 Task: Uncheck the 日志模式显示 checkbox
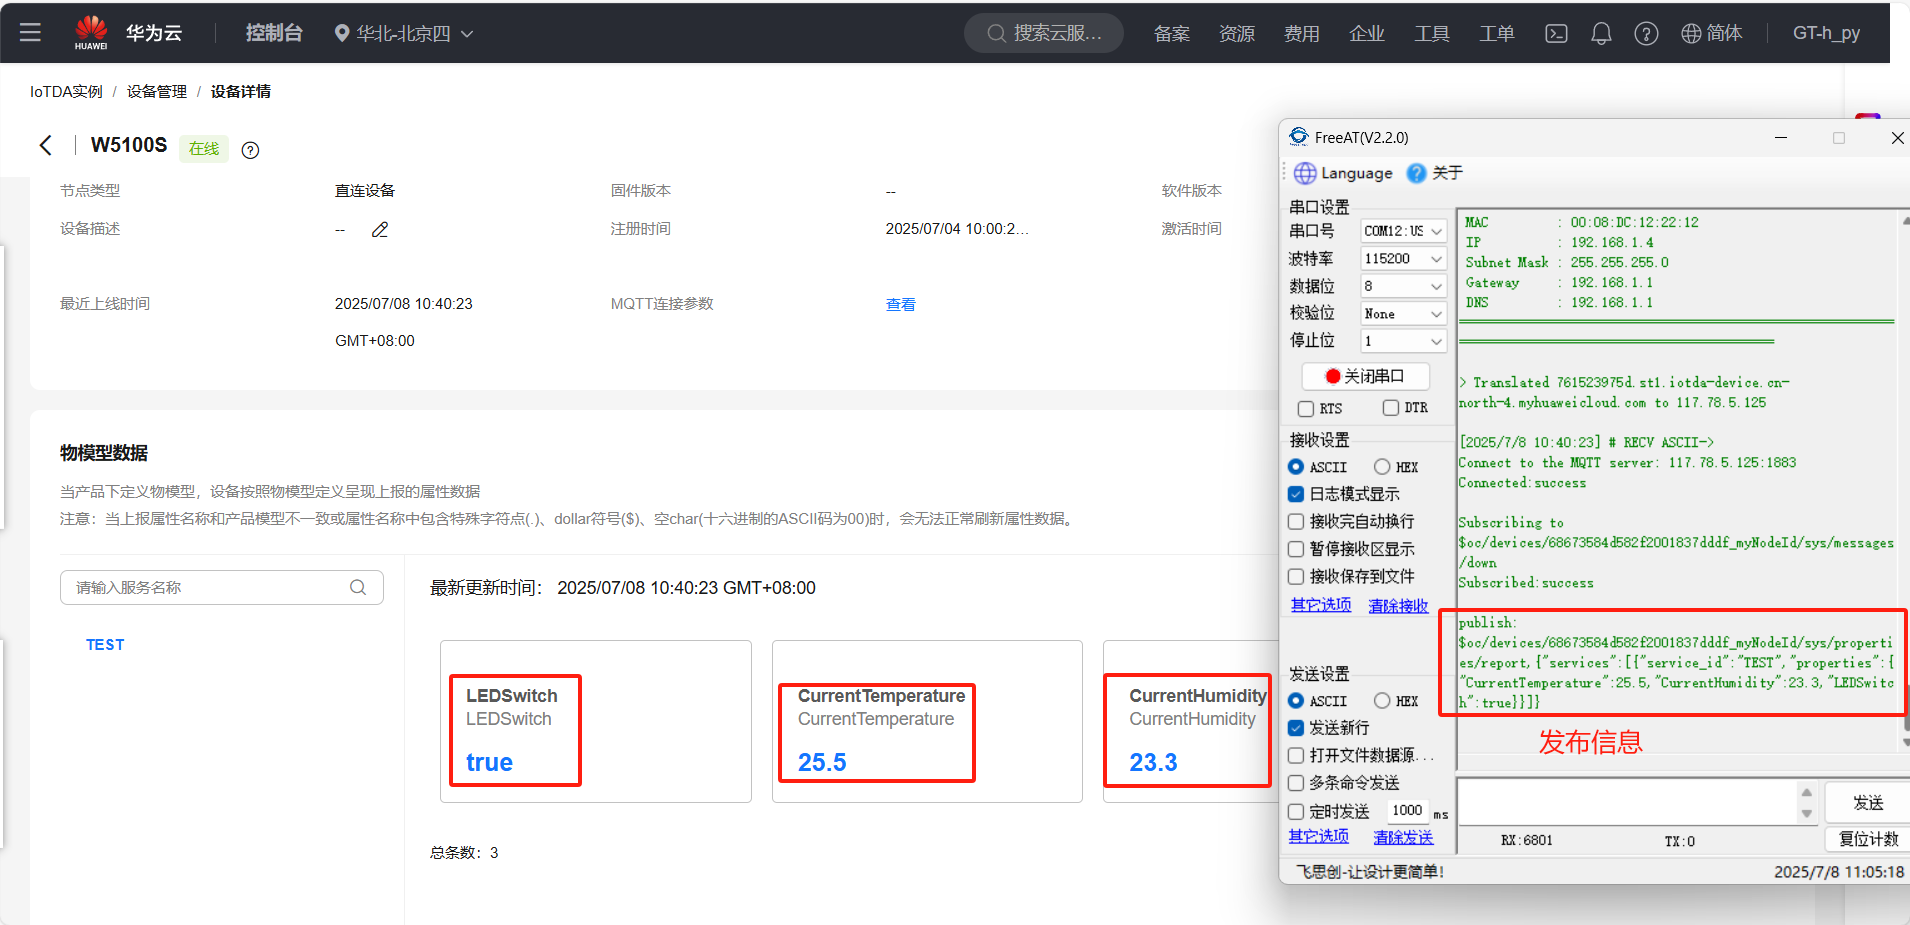(1296, 494)
